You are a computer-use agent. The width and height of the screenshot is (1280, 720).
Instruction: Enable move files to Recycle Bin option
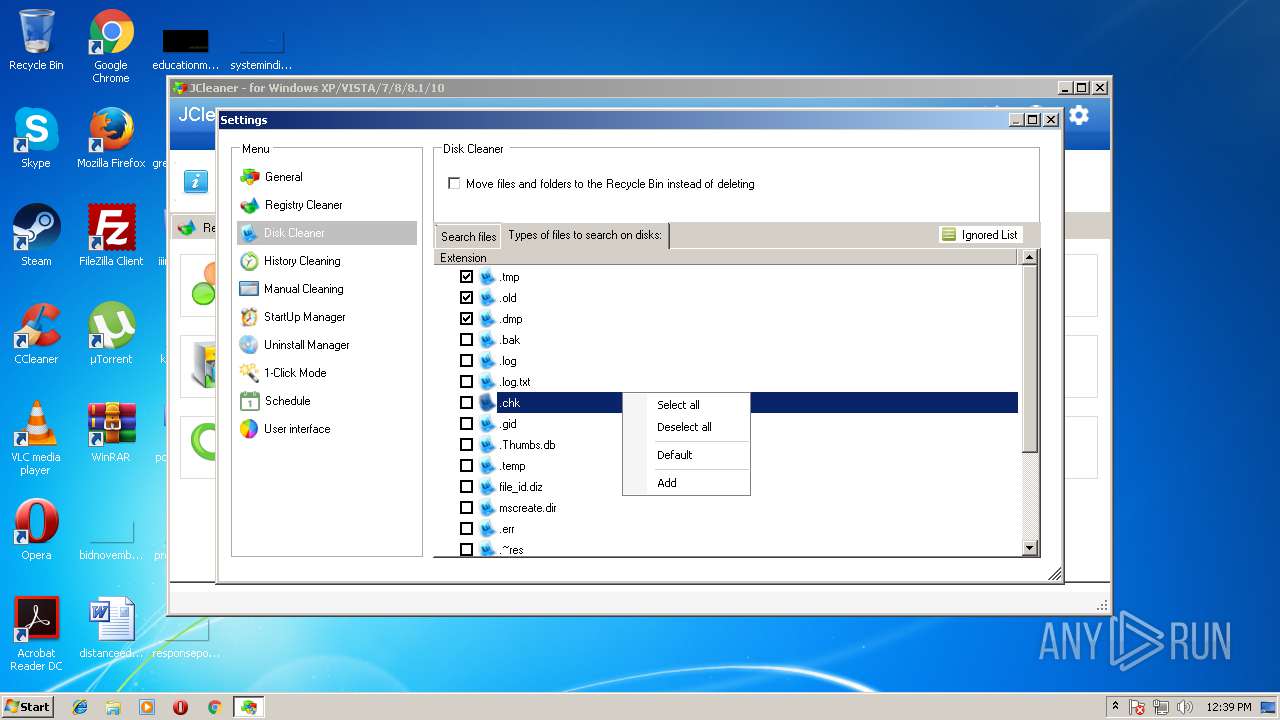pos(454,184)
